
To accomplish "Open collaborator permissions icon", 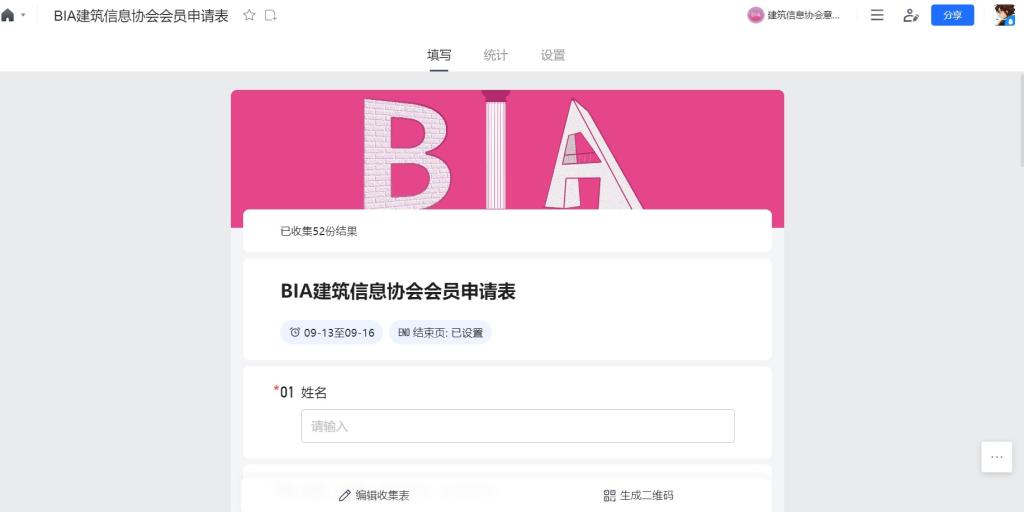I will click(x=911, y=15).
